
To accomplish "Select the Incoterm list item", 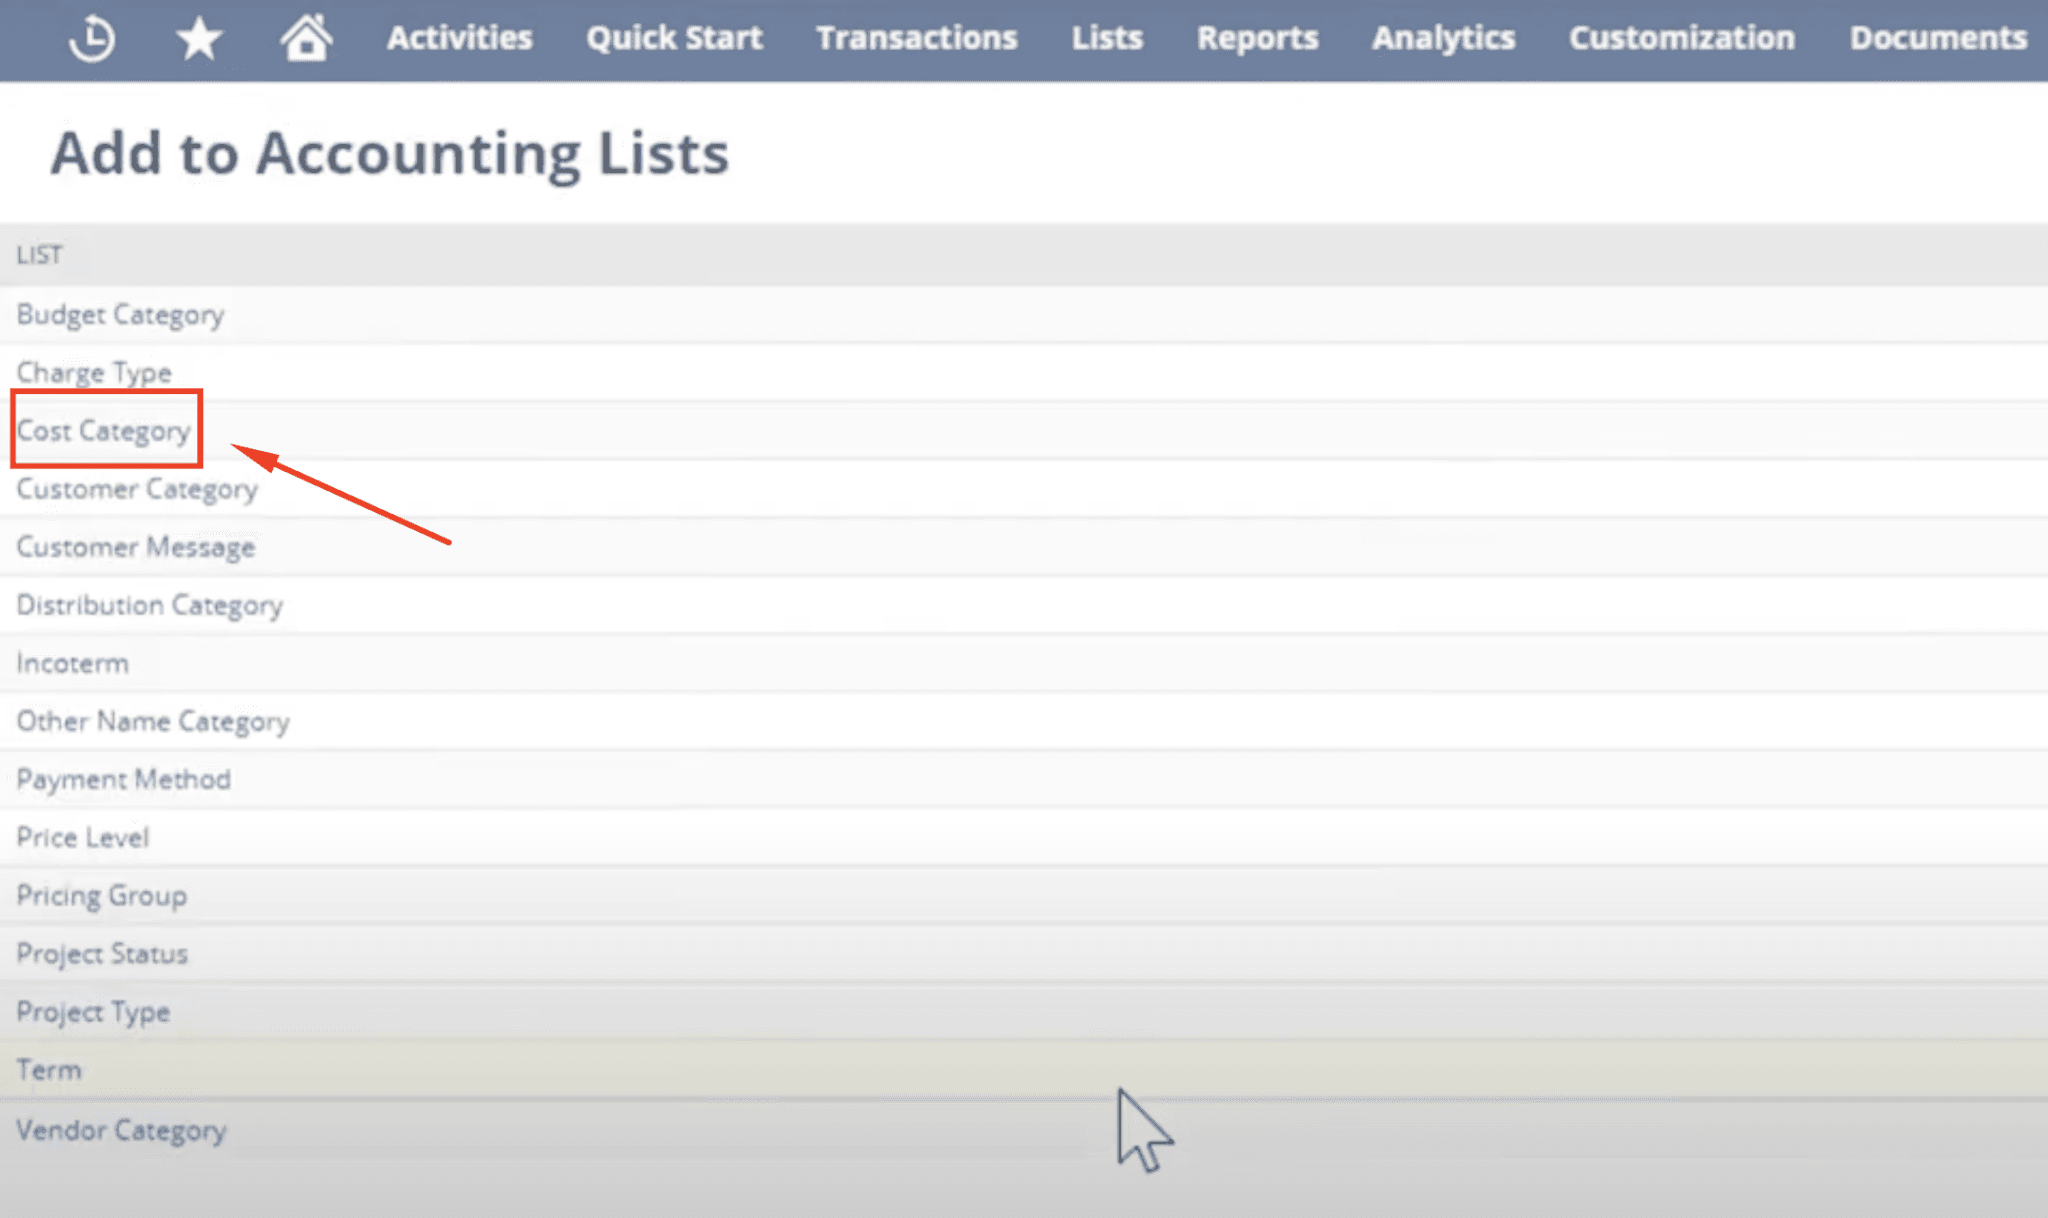I will pyautogui.click(x=72, y=663).
